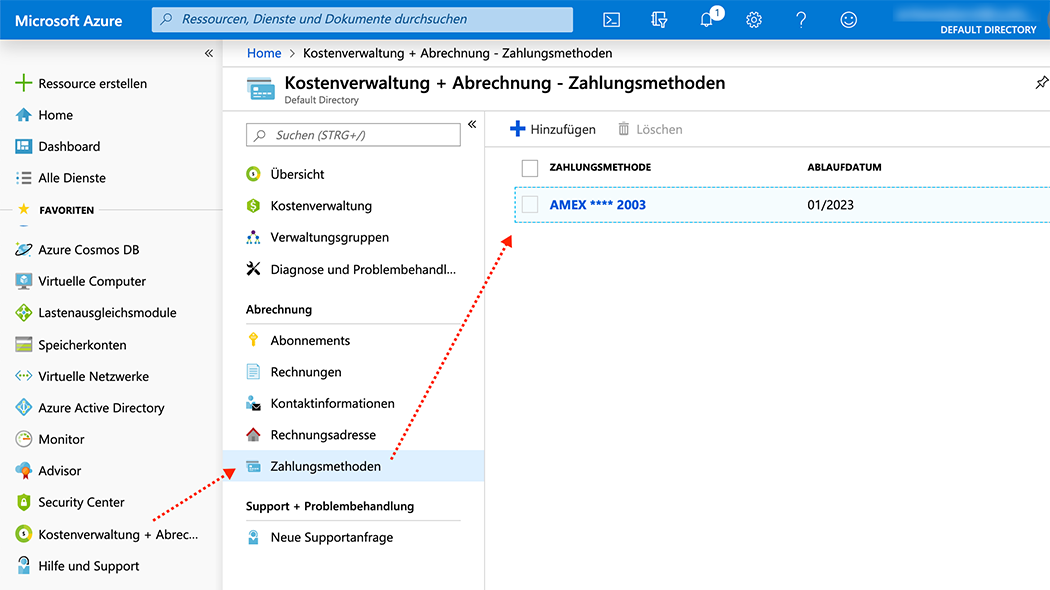The image size is (1050, 590).
Task: Open the notifications bell
Action: [x=707, y=20]
